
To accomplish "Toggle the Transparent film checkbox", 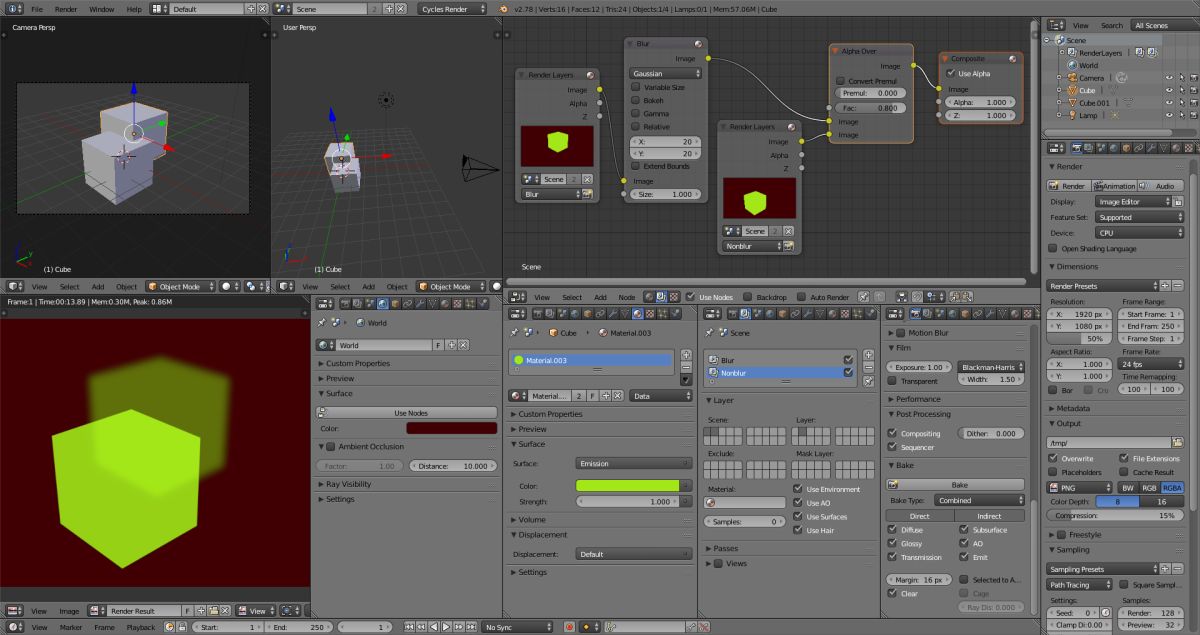I will [892, 381].
